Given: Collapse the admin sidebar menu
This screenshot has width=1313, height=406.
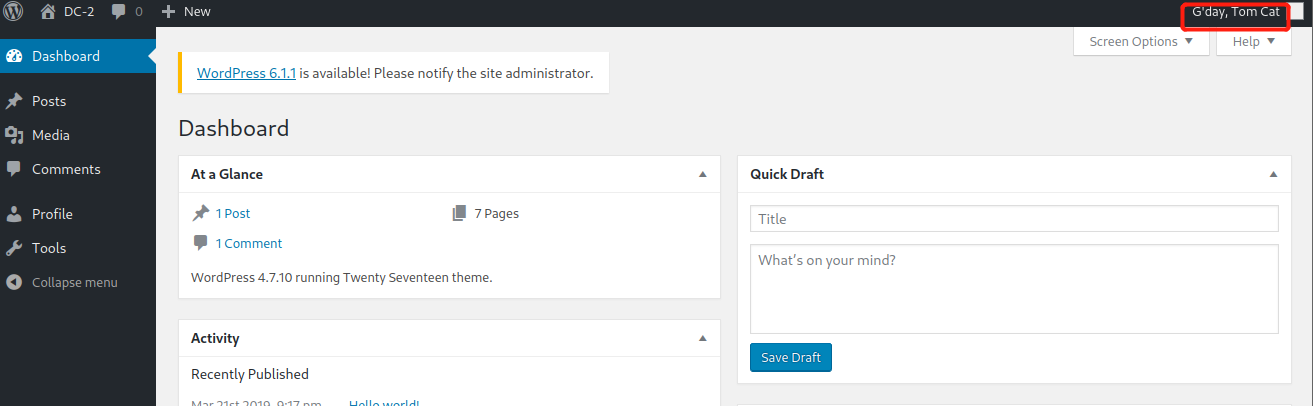Looking at the screenshot, I should click(x=78, y=282).
